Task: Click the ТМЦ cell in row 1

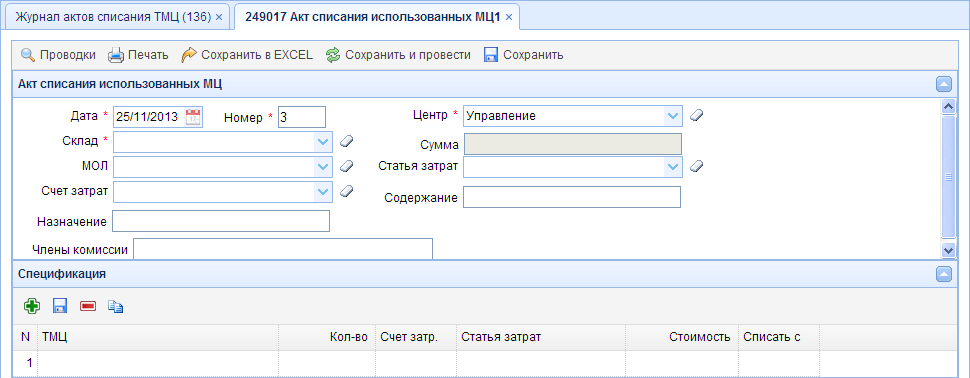Action: pos(158,363)
